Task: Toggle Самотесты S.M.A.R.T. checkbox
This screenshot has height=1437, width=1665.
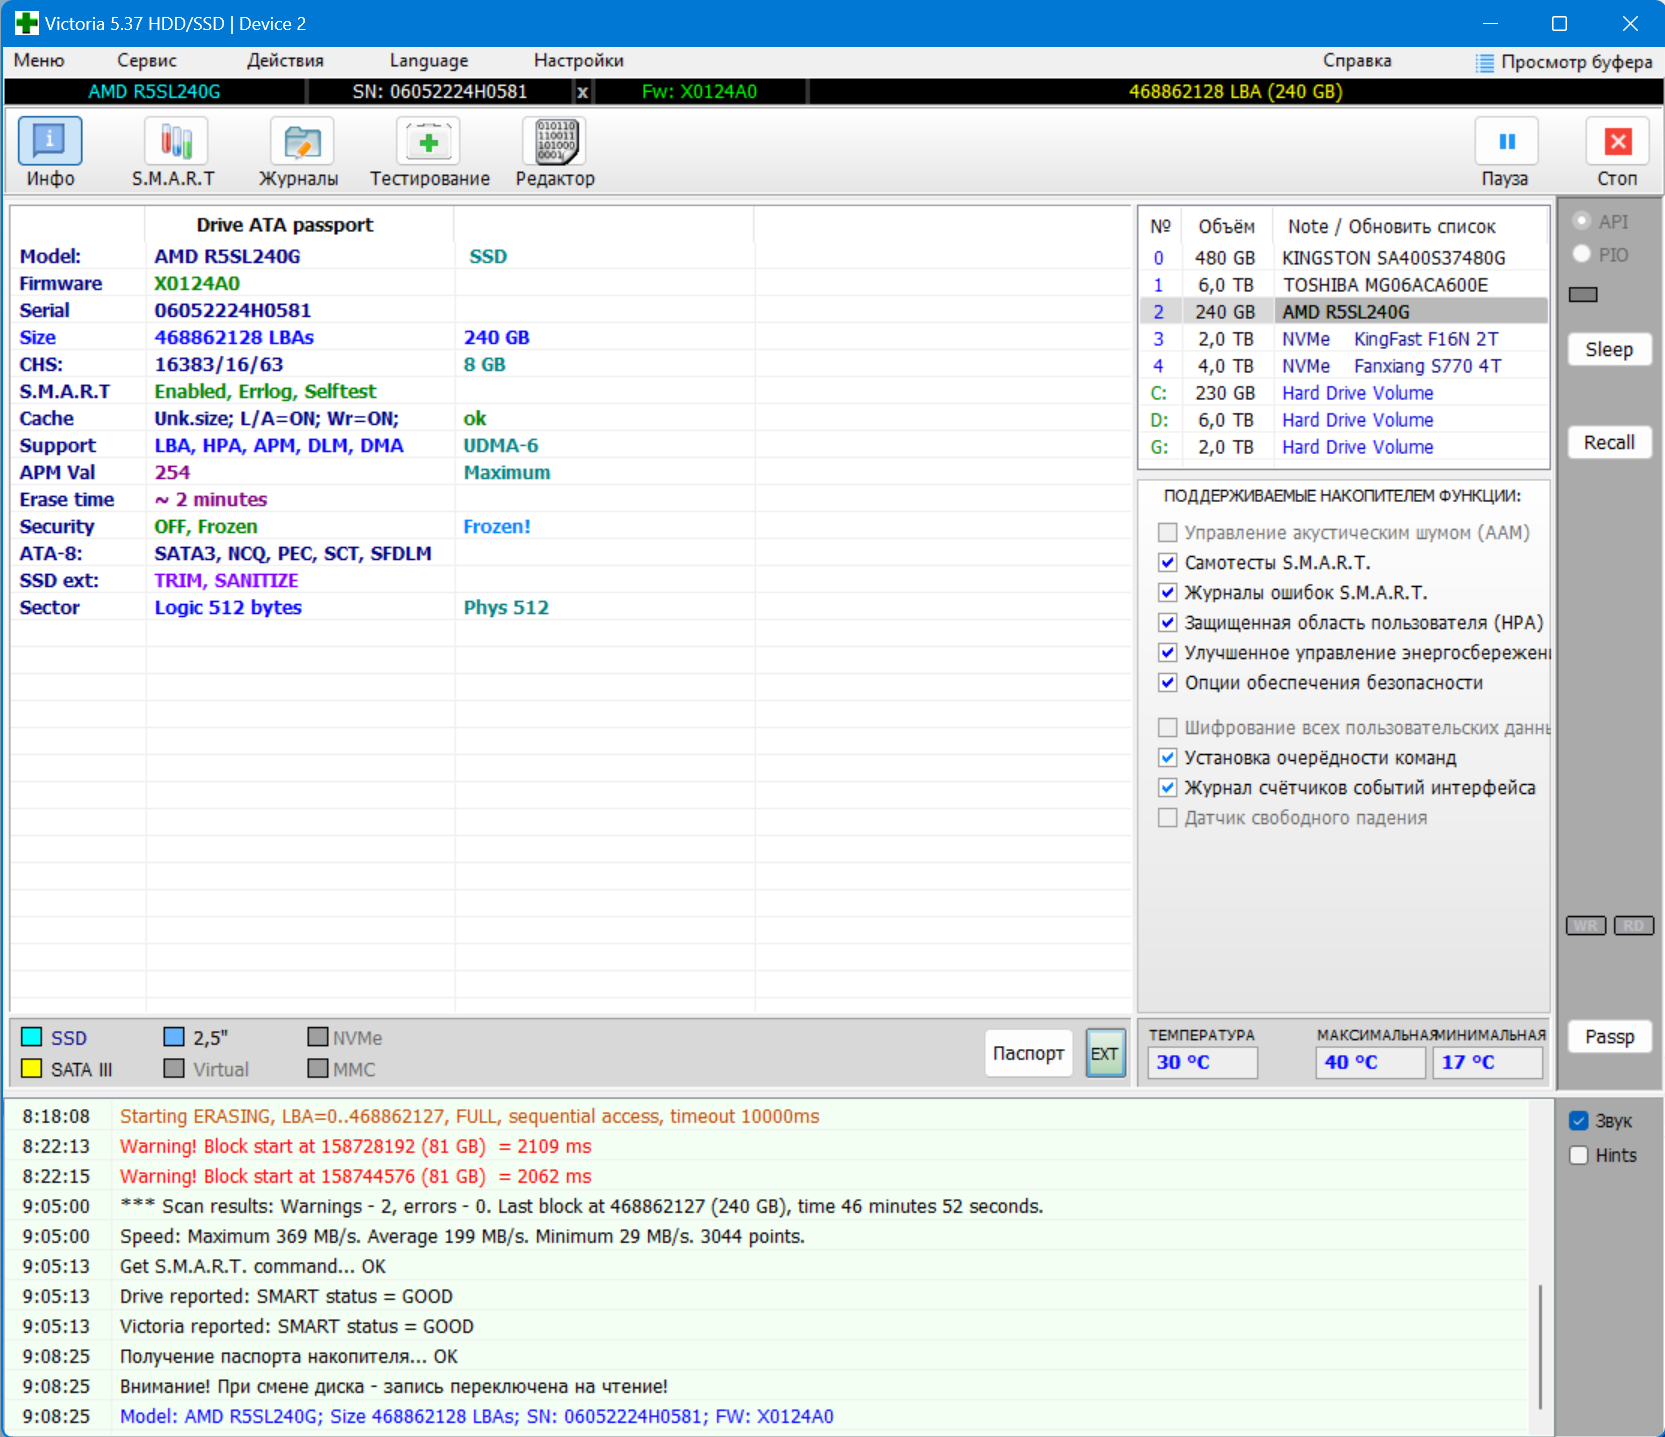Action: pyautogui.click(x=1167, y=562)
